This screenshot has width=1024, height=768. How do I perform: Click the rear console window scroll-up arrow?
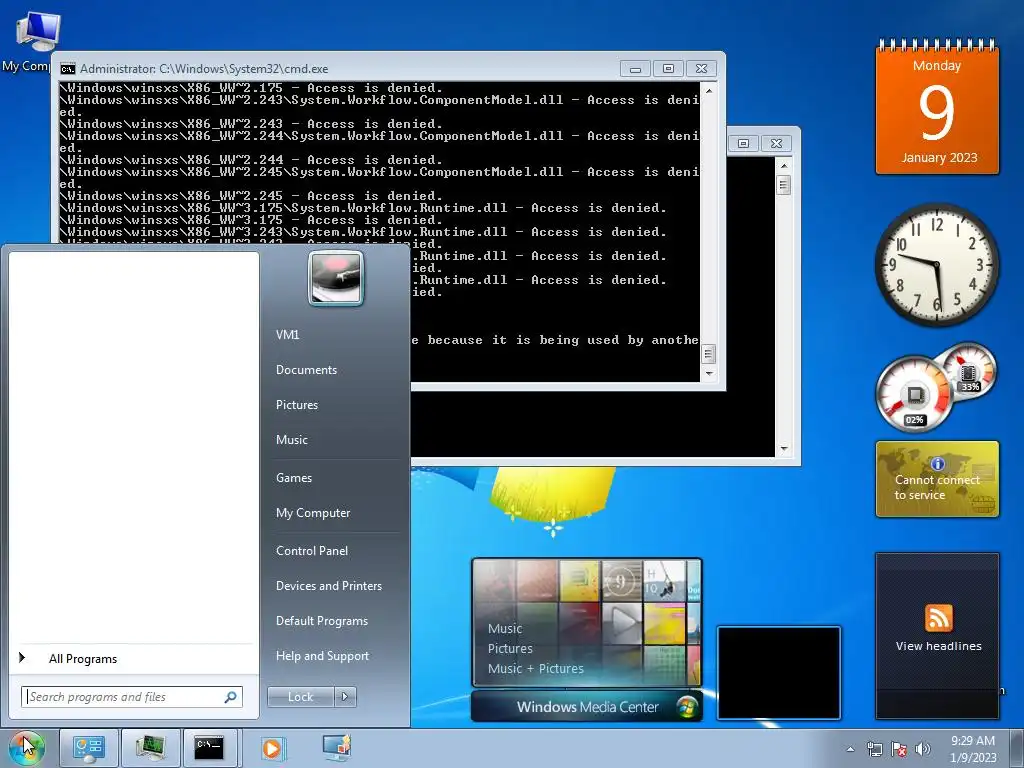[784, 166]
